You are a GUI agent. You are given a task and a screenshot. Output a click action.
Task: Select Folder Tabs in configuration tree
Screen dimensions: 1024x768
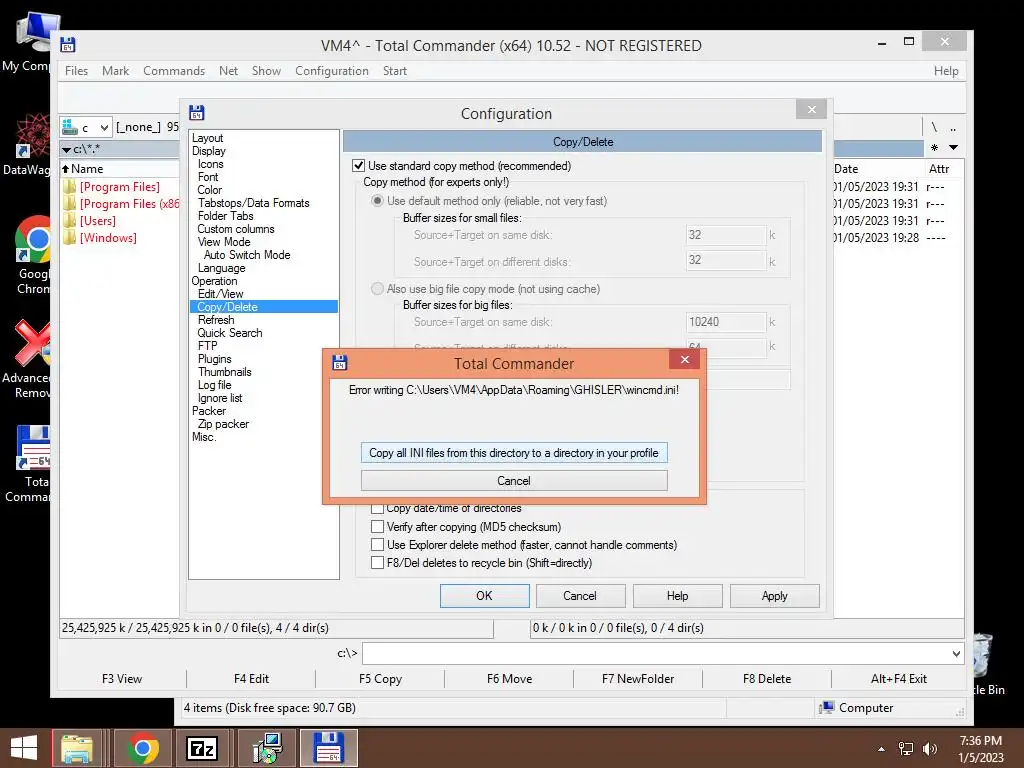coord(225,216)
